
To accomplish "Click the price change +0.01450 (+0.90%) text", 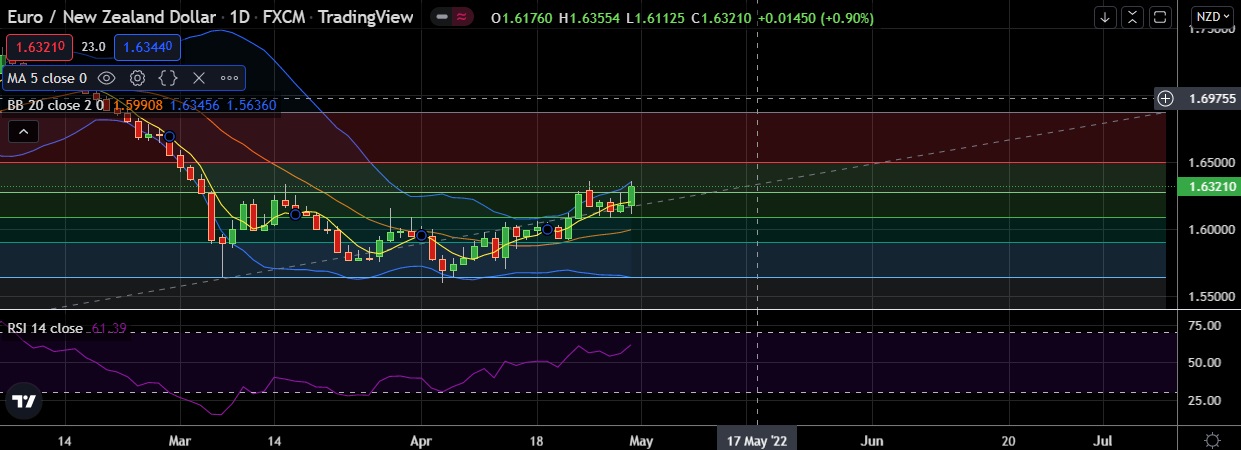I will (x=815, y=18).
